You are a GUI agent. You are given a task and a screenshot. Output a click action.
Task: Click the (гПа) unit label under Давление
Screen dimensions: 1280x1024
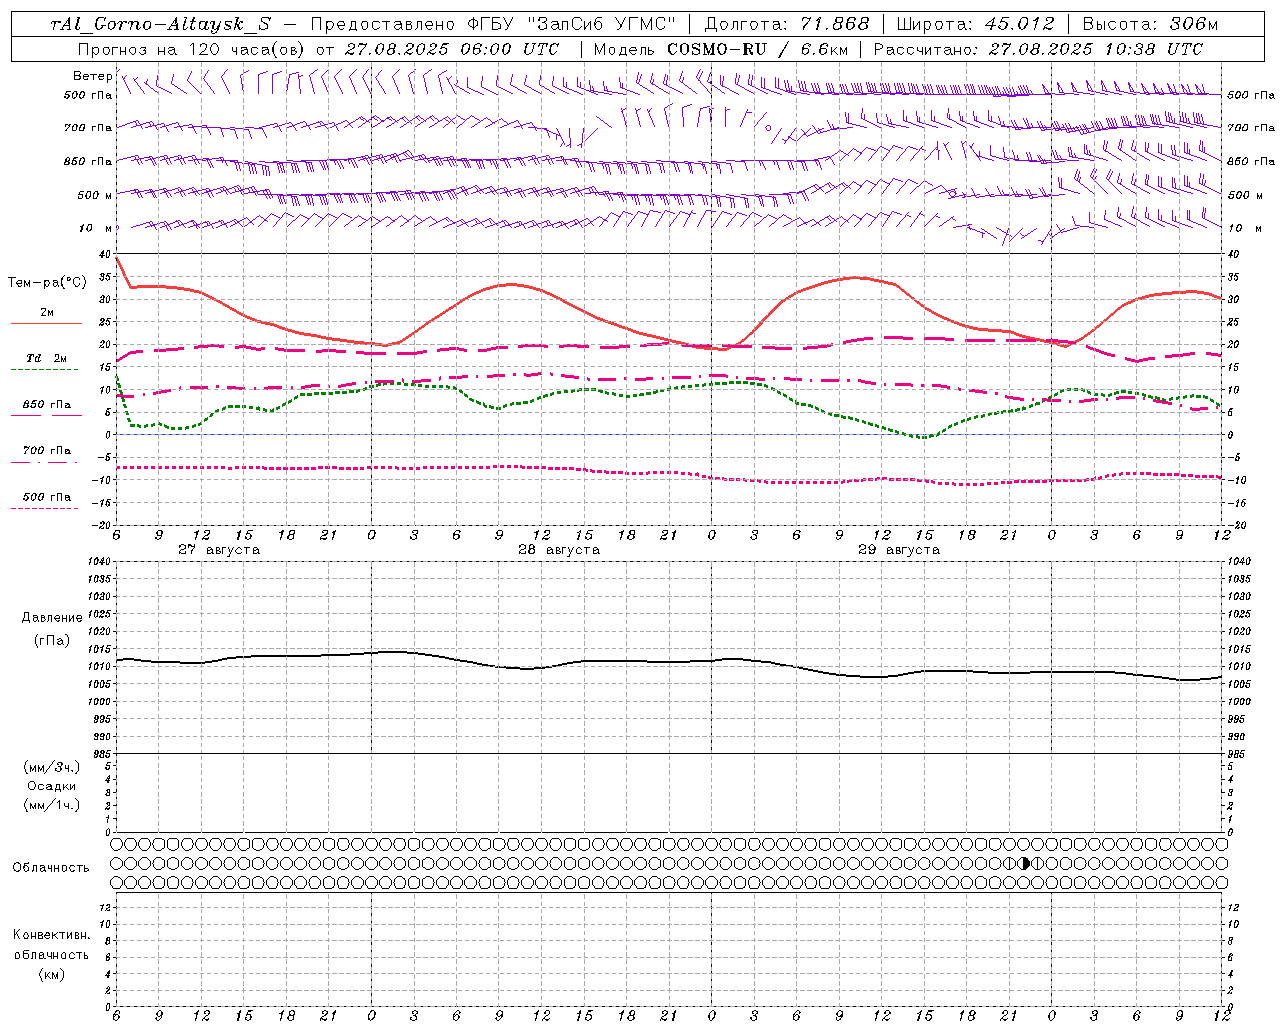(x=52, y=641)
